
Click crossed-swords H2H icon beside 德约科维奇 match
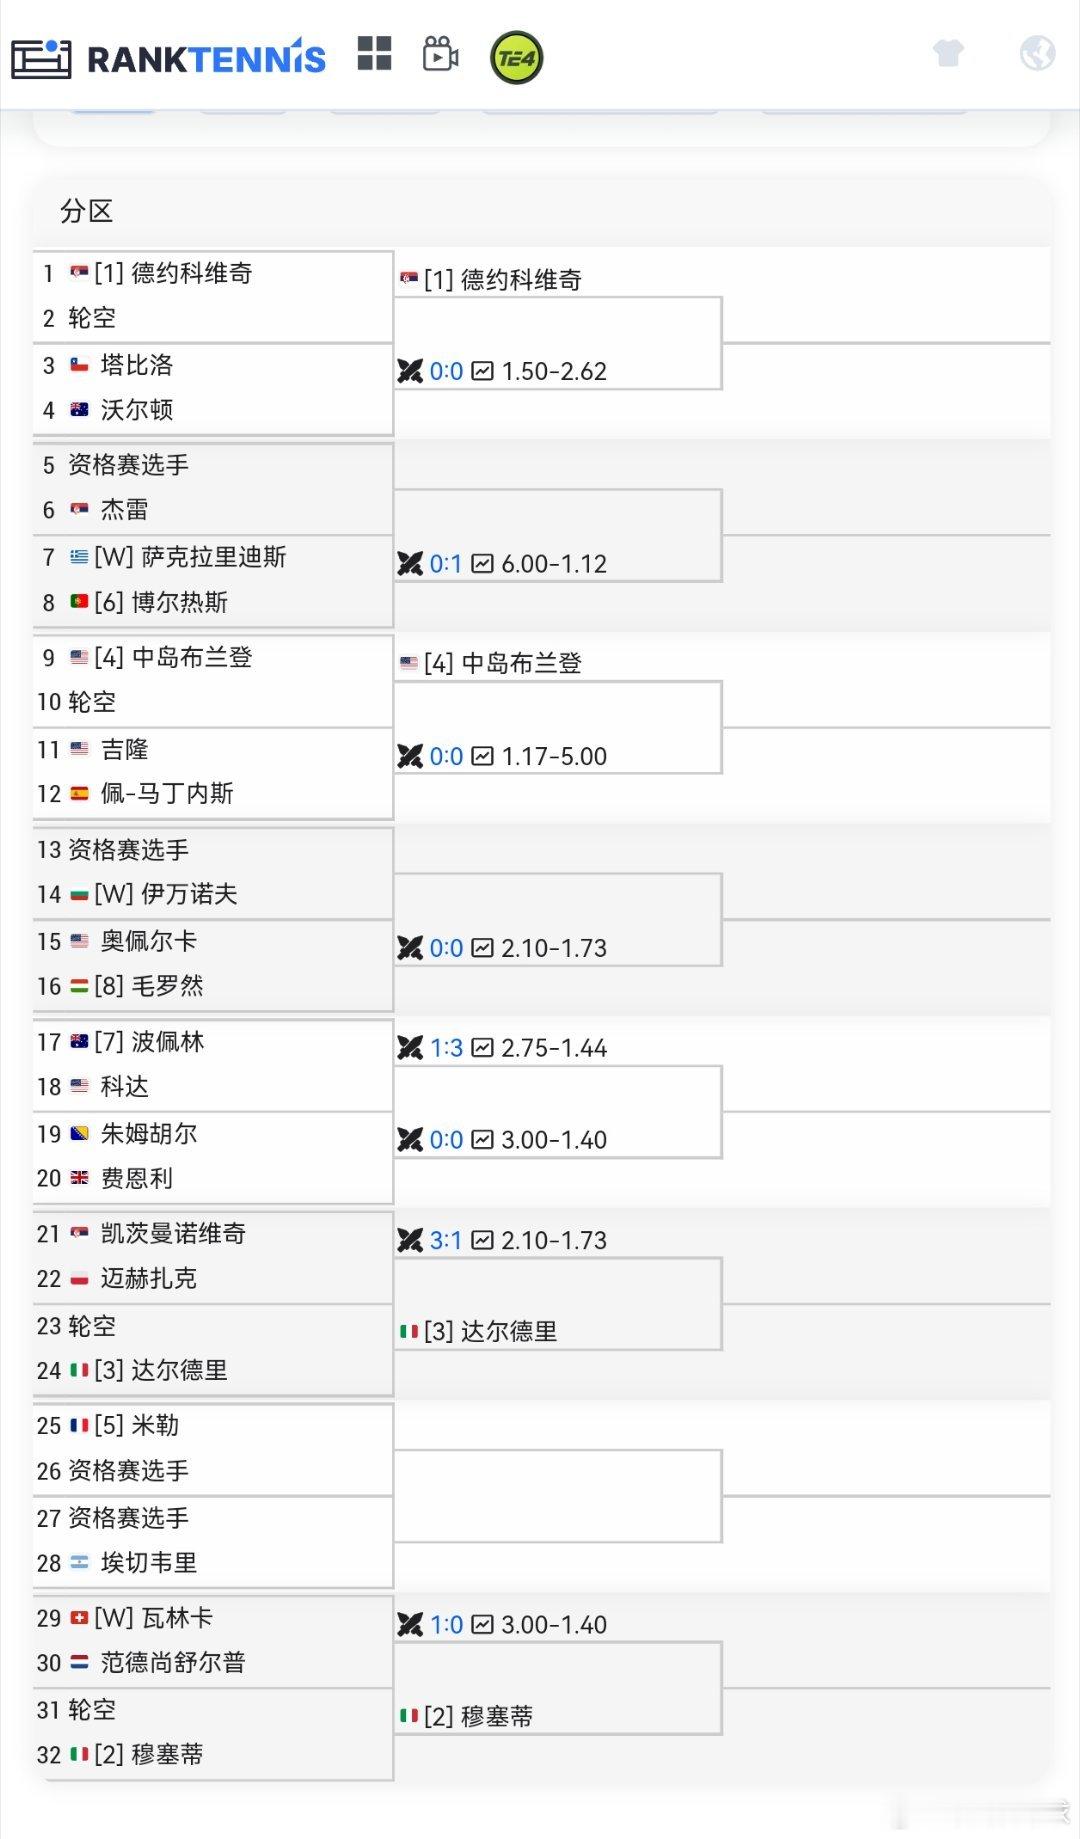pyautogui.click(x=412, y=371)
